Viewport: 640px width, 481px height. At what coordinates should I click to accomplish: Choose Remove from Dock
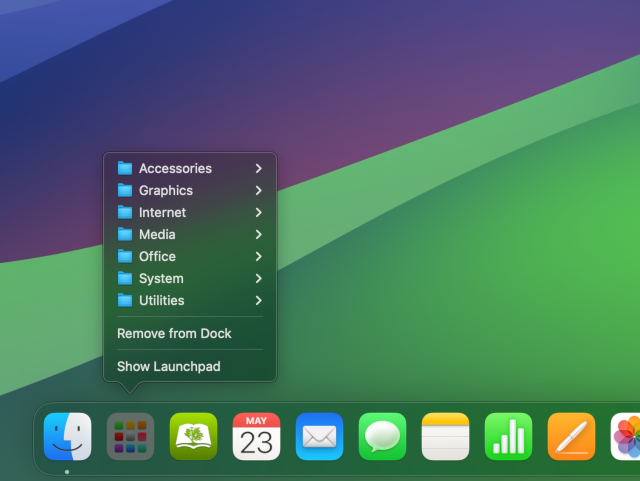click(190, 333)
